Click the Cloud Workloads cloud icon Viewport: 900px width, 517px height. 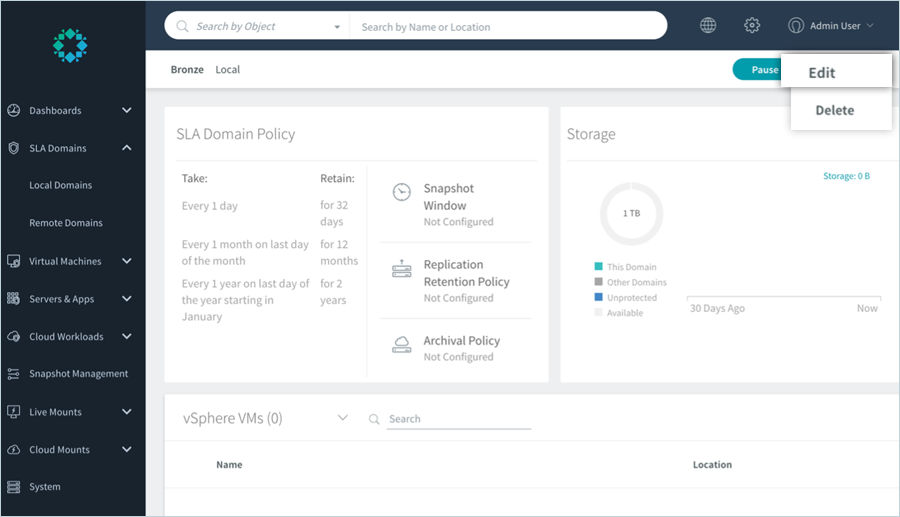click(14, 336)
